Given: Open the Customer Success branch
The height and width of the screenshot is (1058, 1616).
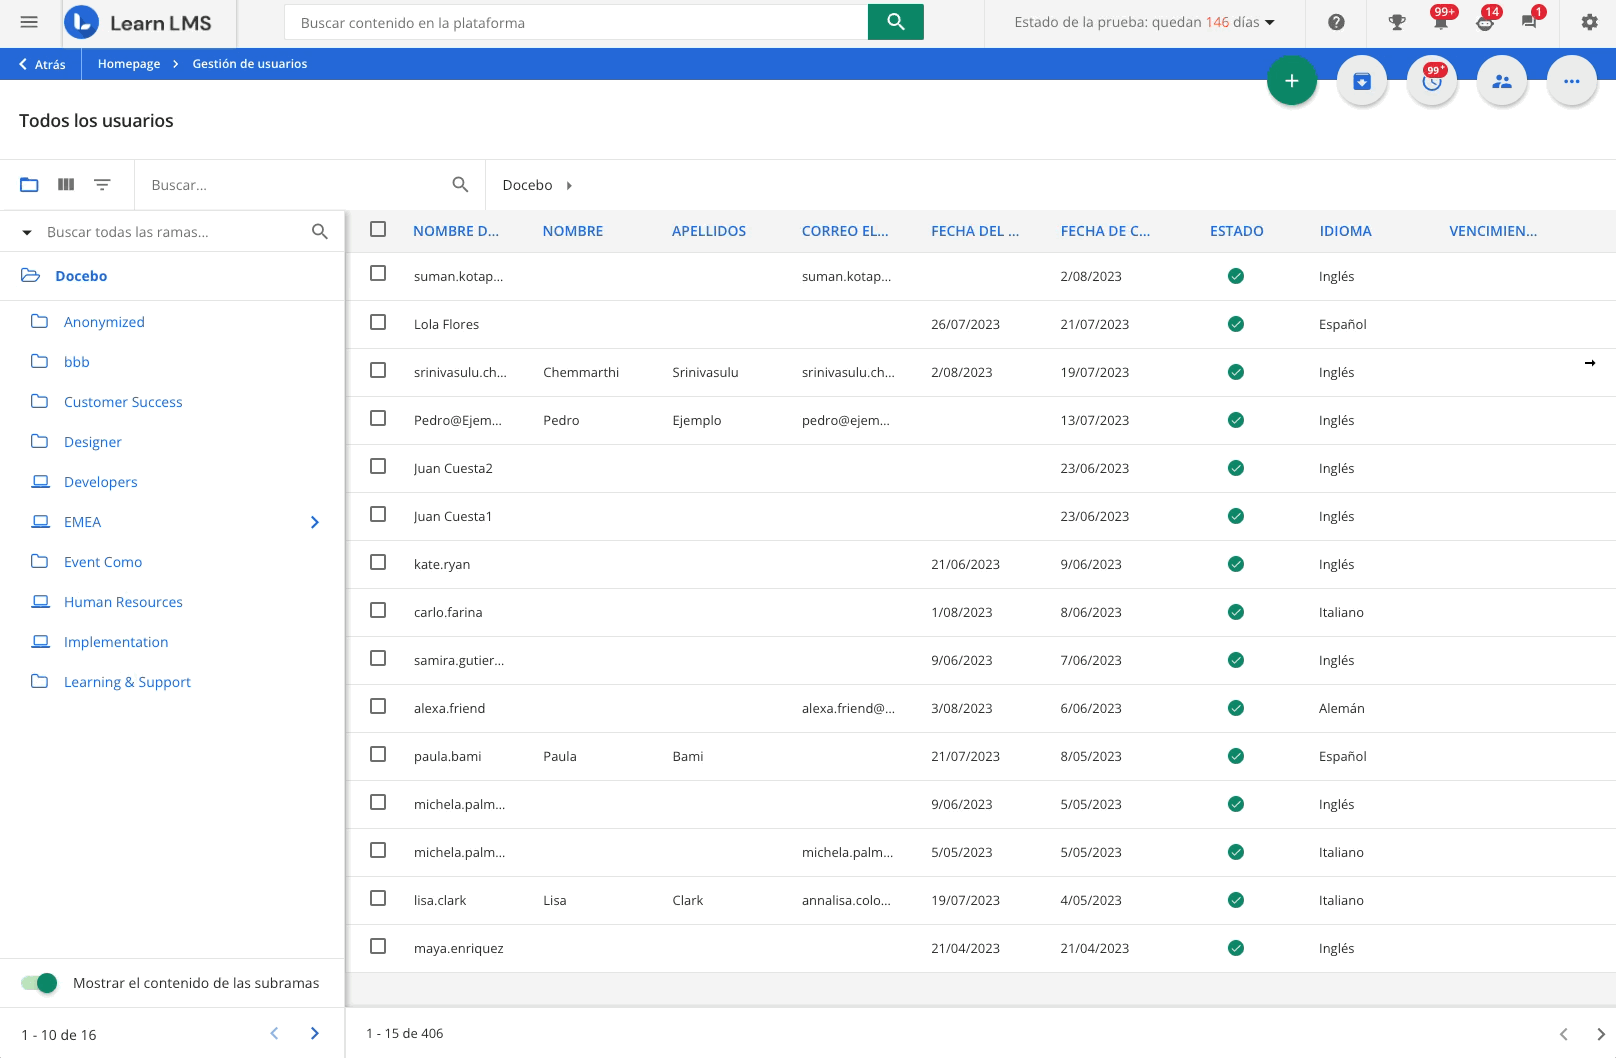Looking at the screenshot, I should pos(123,402).
